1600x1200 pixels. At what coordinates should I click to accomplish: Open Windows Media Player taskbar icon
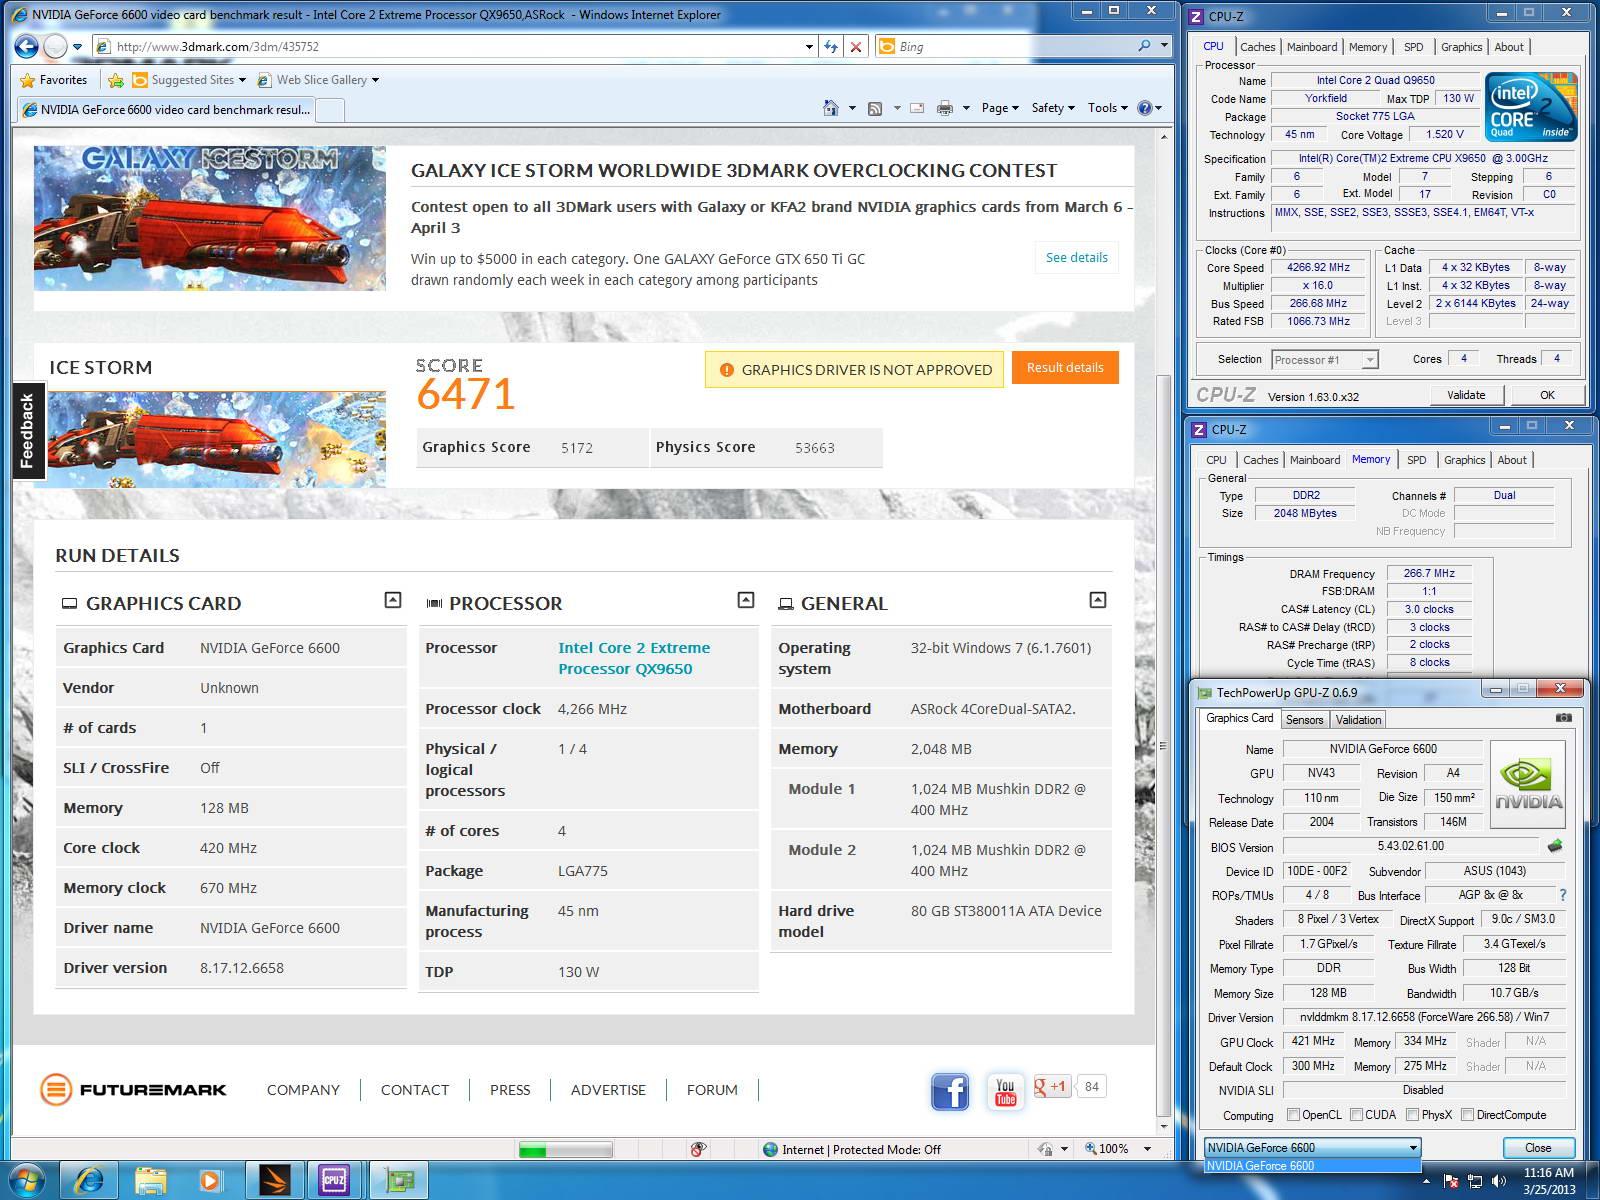tap(211, 1181)
